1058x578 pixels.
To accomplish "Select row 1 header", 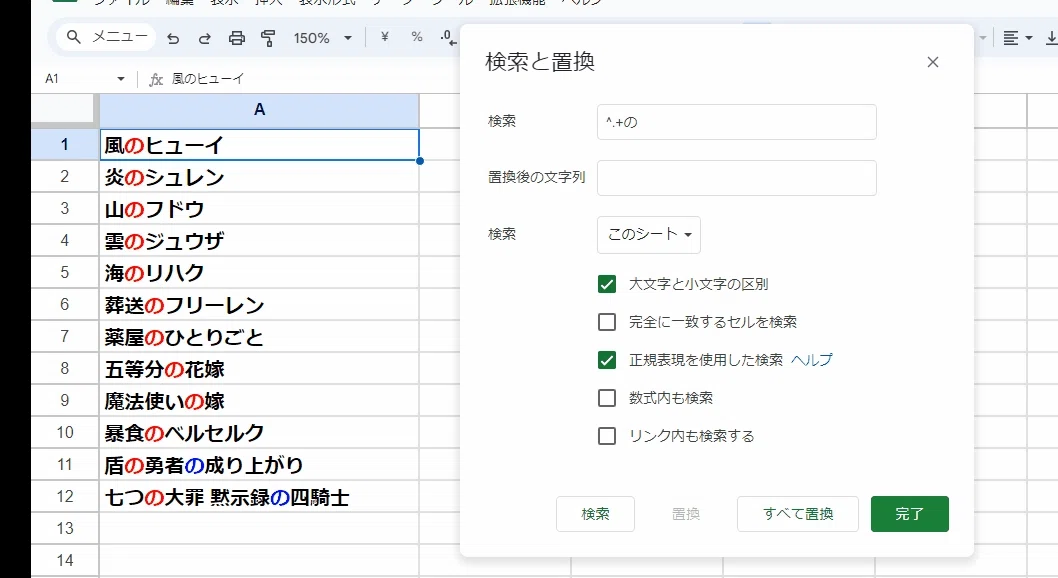I will click(65, 144).
